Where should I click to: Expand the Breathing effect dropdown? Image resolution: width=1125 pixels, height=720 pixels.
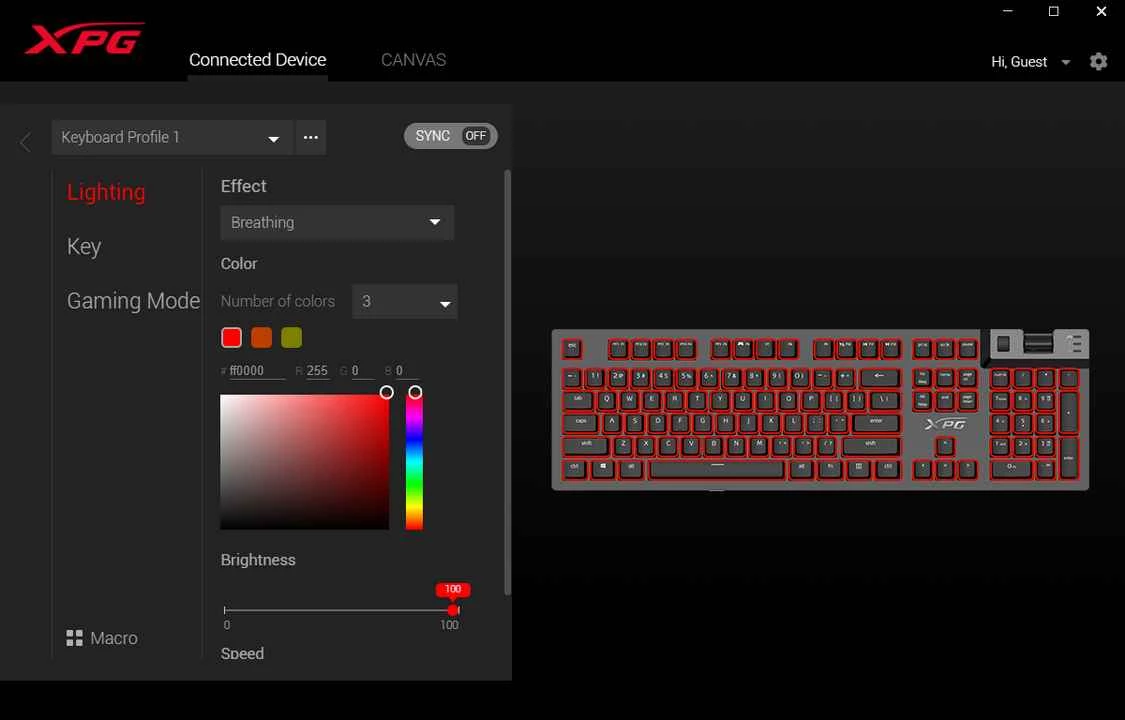[337, 222]
